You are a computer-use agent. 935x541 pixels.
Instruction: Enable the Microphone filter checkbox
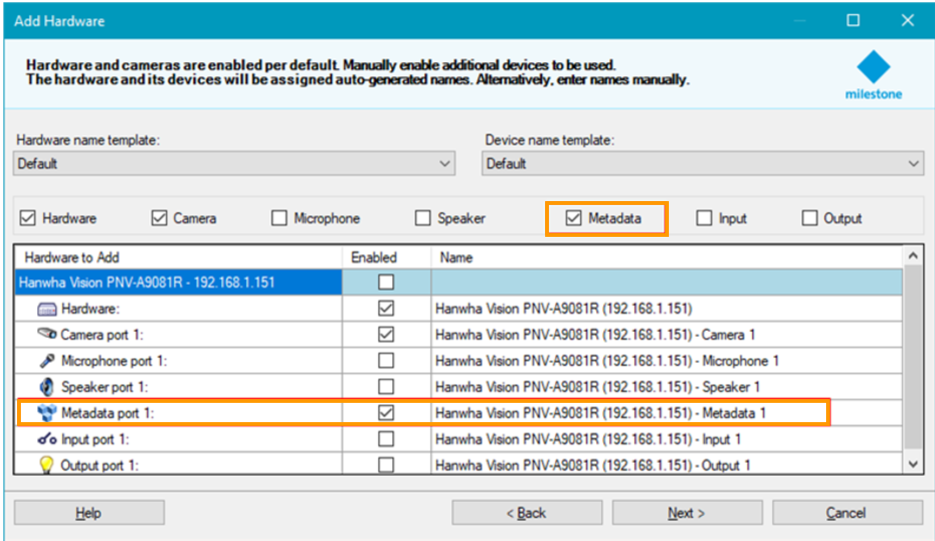(x=279, y=218)
